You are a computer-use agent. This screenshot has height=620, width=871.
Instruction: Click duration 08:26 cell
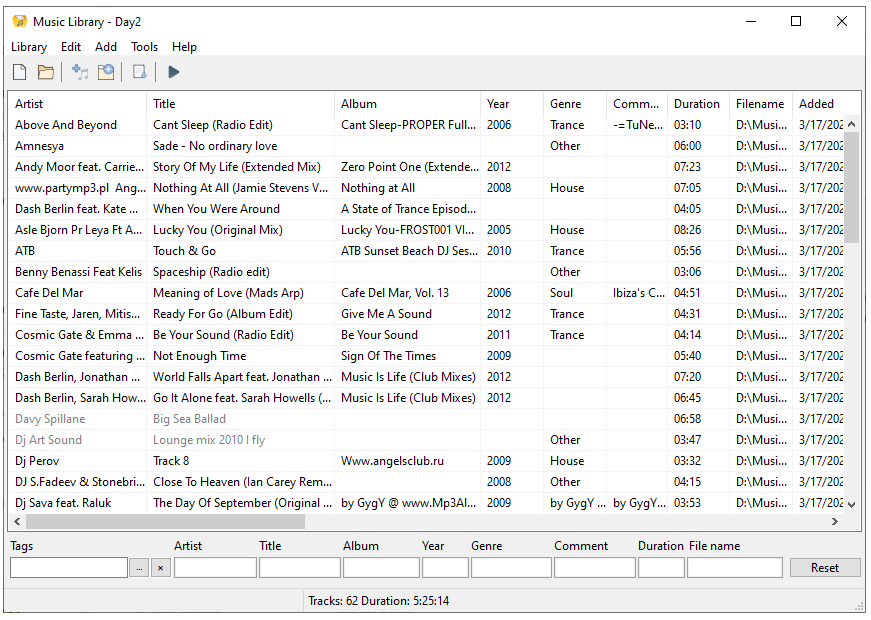click(x=687, y=230)
